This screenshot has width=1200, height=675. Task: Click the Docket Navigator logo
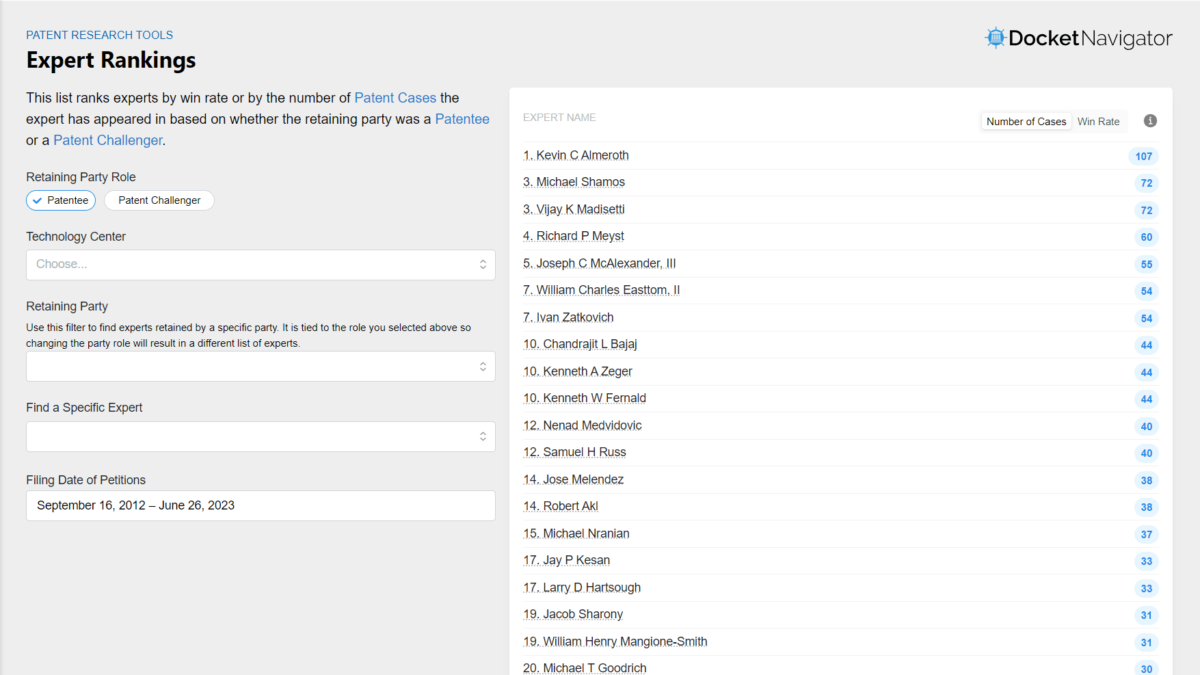tap(1078, 39)
